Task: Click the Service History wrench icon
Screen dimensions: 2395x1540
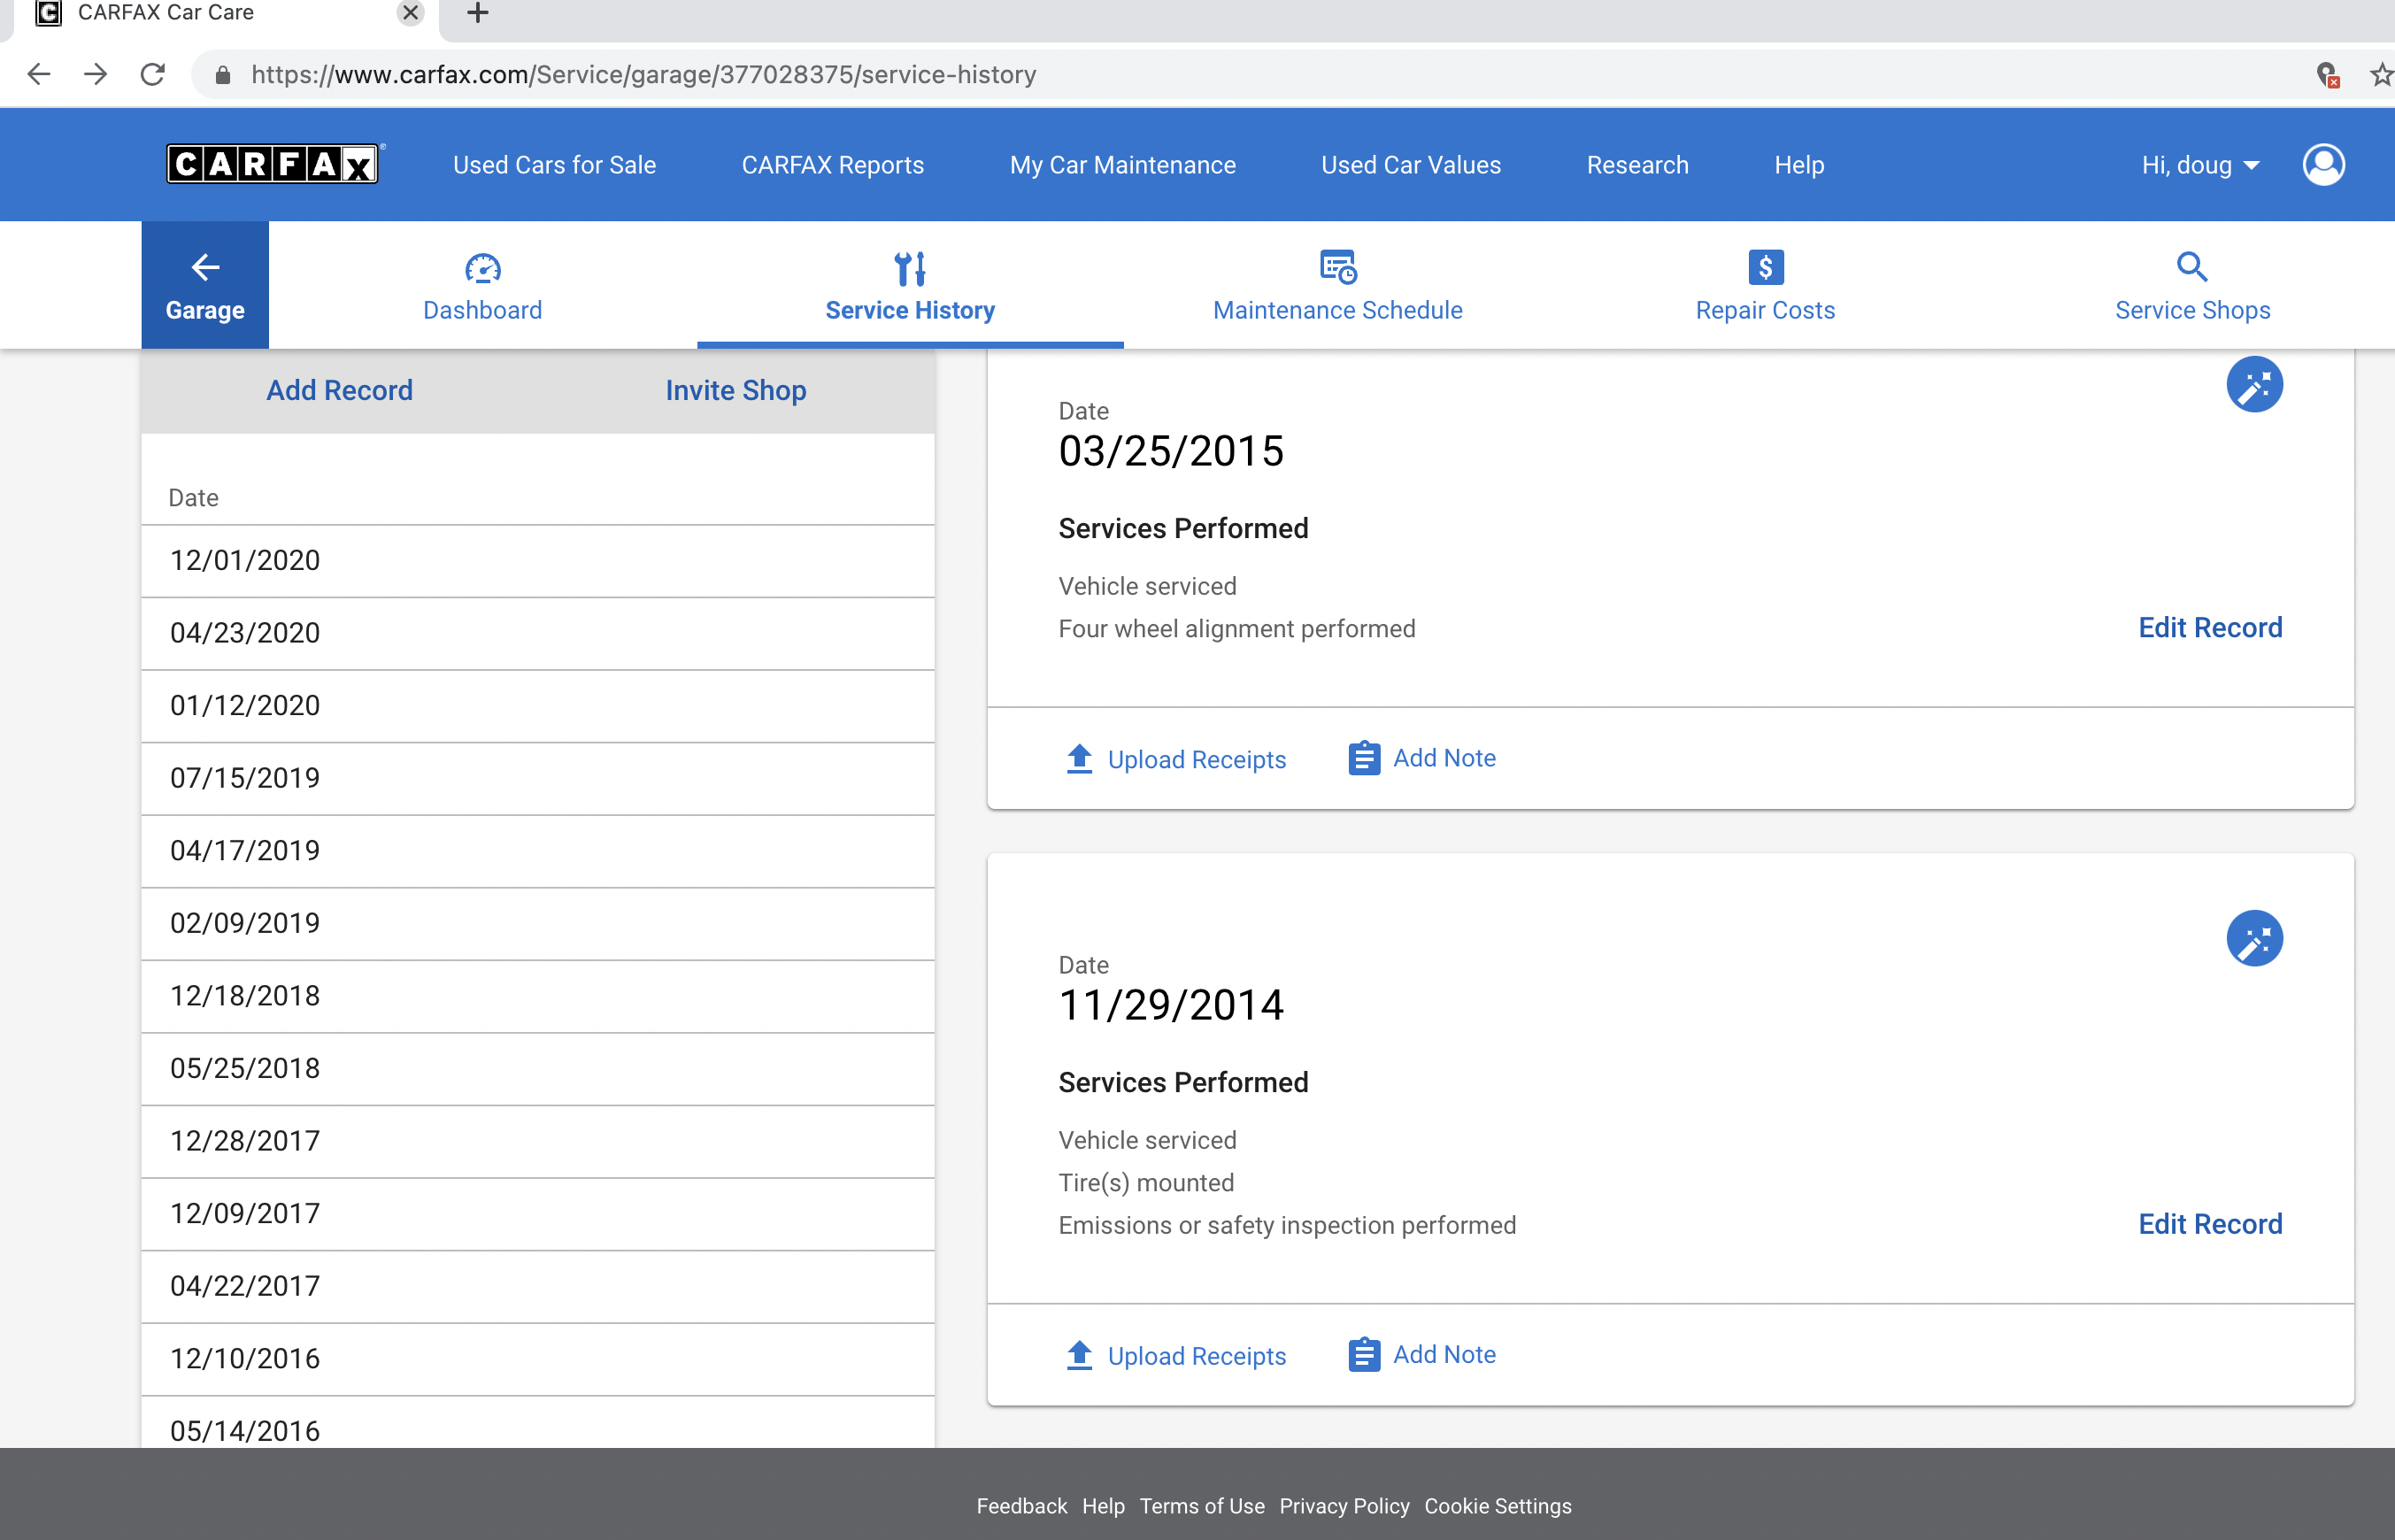Action: tap(910, 267)
